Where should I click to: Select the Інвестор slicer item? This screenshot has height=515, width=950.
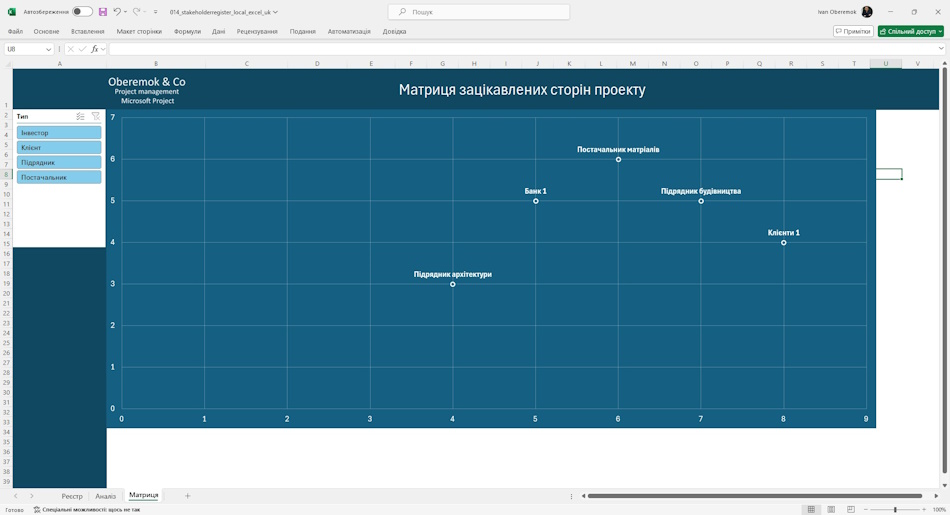coord(59,133)
